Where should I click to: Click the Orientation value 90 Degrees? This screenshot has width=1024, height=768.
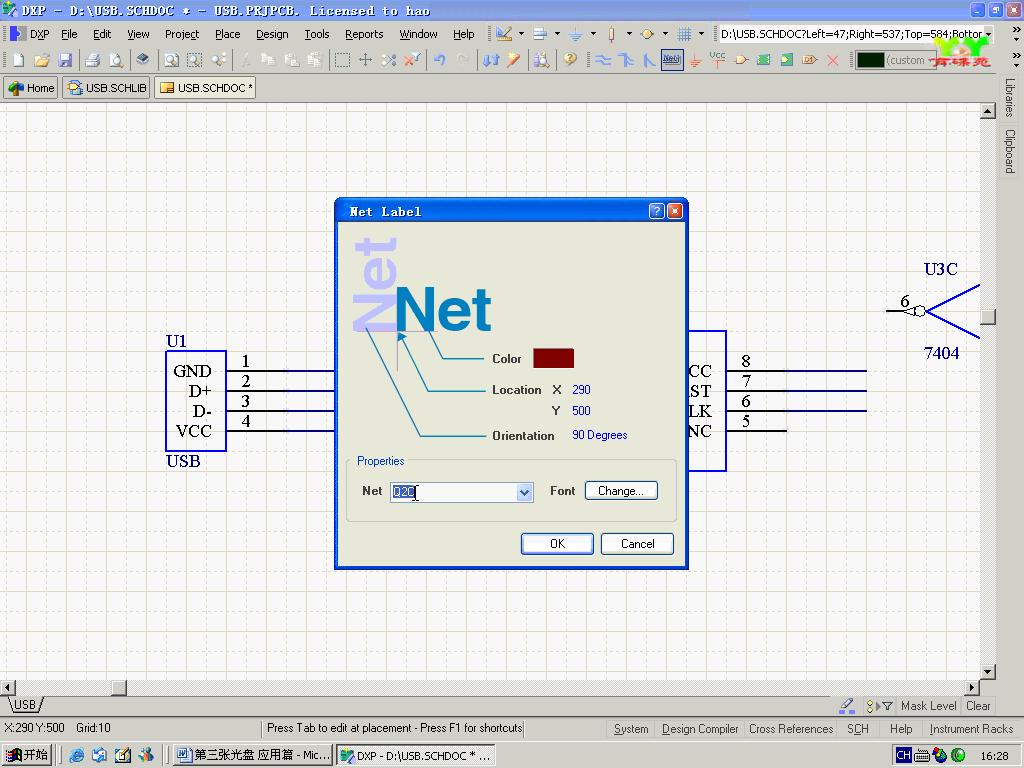click(x=600, y=435)
